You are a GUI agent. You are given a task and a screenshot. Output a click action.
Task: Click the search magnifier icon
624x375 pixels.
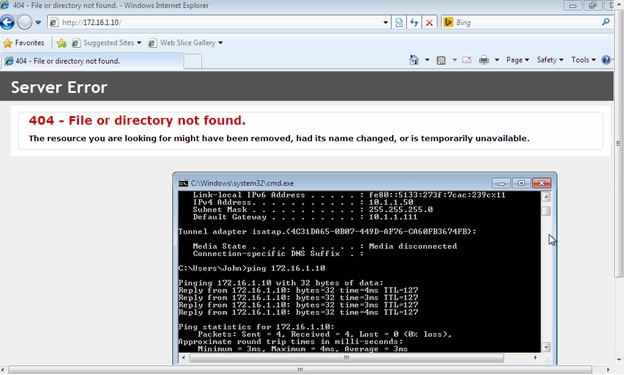pos(606,22)
